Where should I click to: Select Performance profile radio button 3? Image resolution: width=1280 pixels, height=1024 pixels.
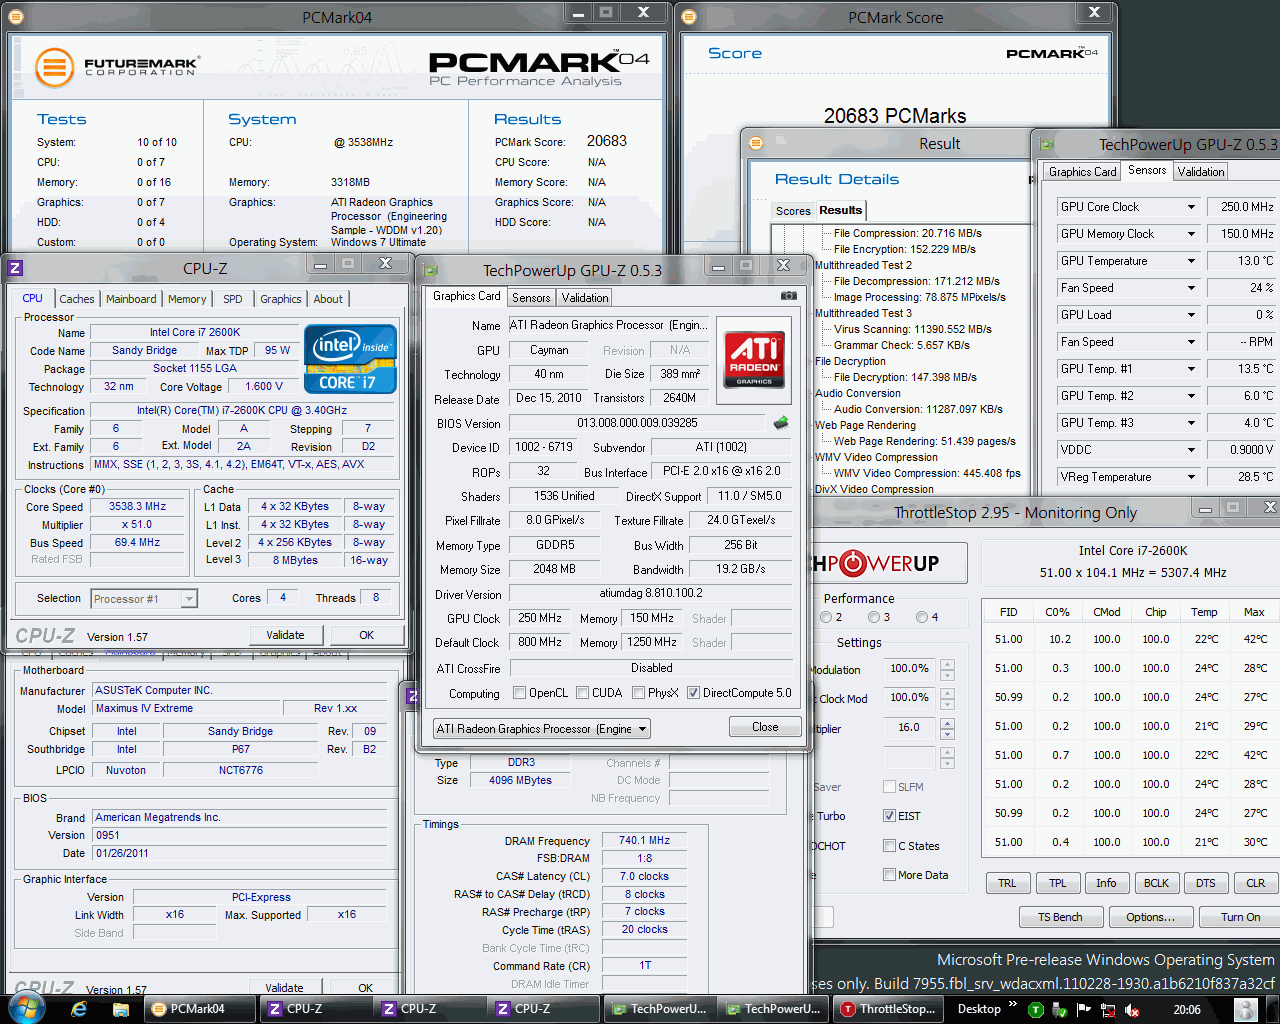874,617
